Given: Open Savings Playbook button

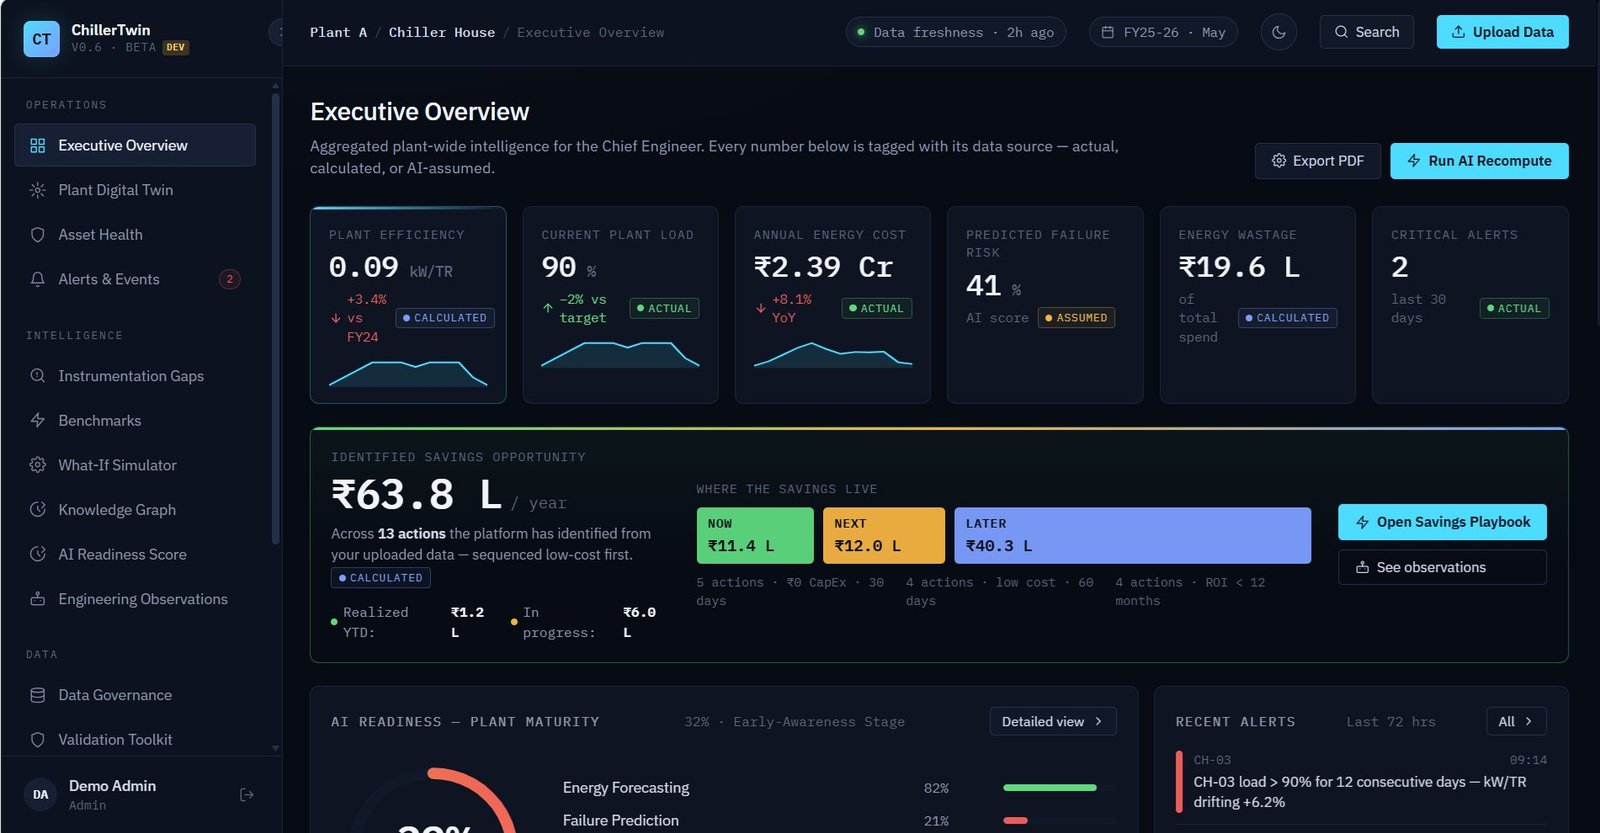Looking at the screenshot, I should tap(1442, 522).
